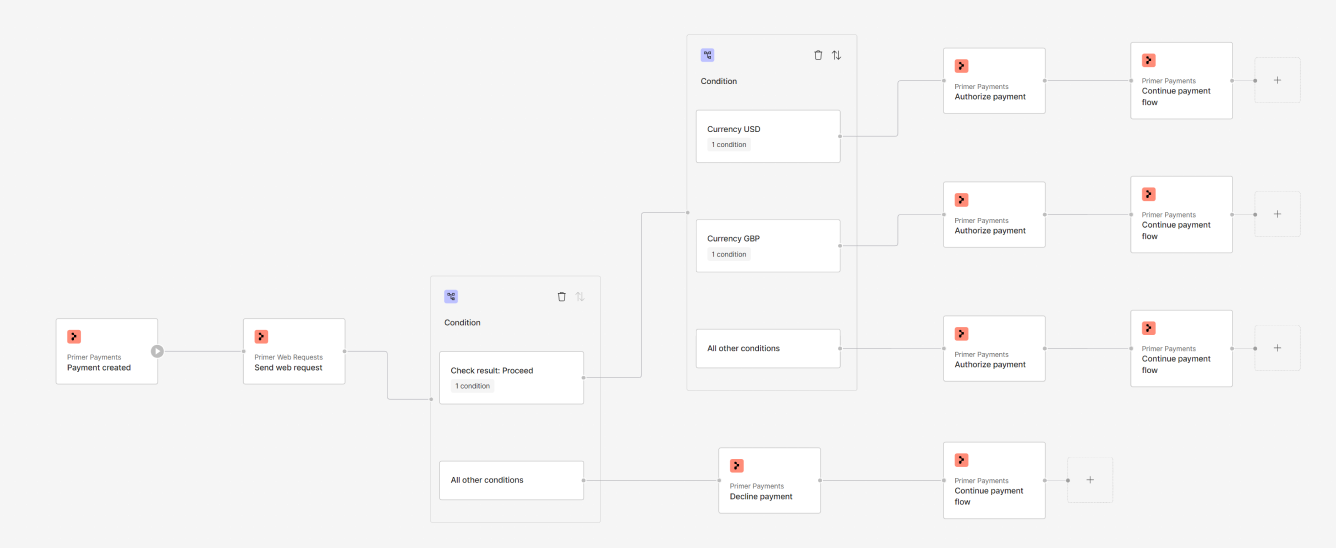This screenshot has width=1336, height=548.
Task: Click the Primer logo icon on Payment created node
Action: [x=74, y=337]
